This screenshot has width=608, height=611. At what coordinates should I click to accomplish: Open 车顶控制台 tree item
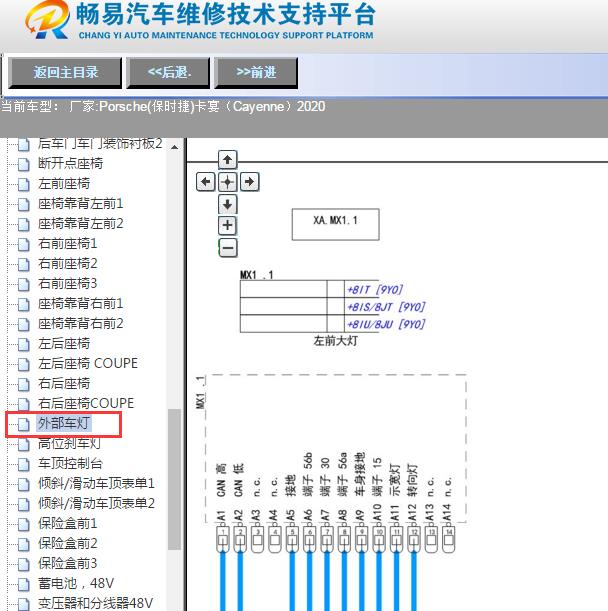[70, 463]
